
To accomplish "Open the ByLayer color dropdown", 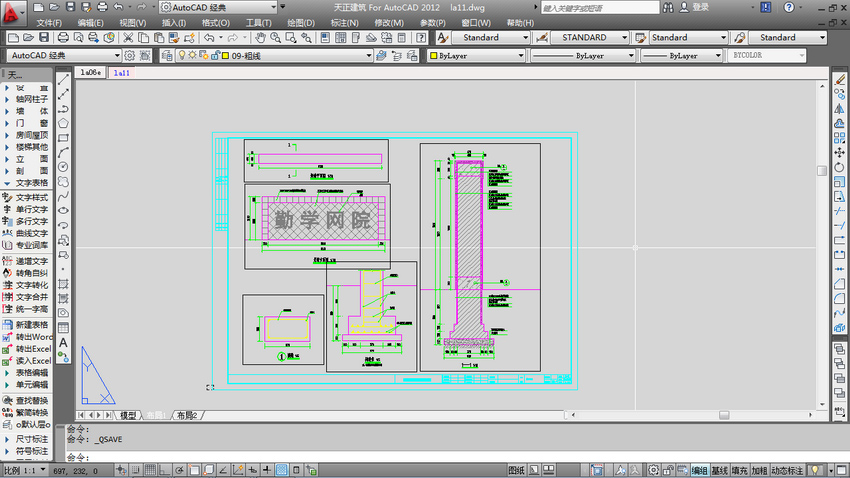I will 476,55.
